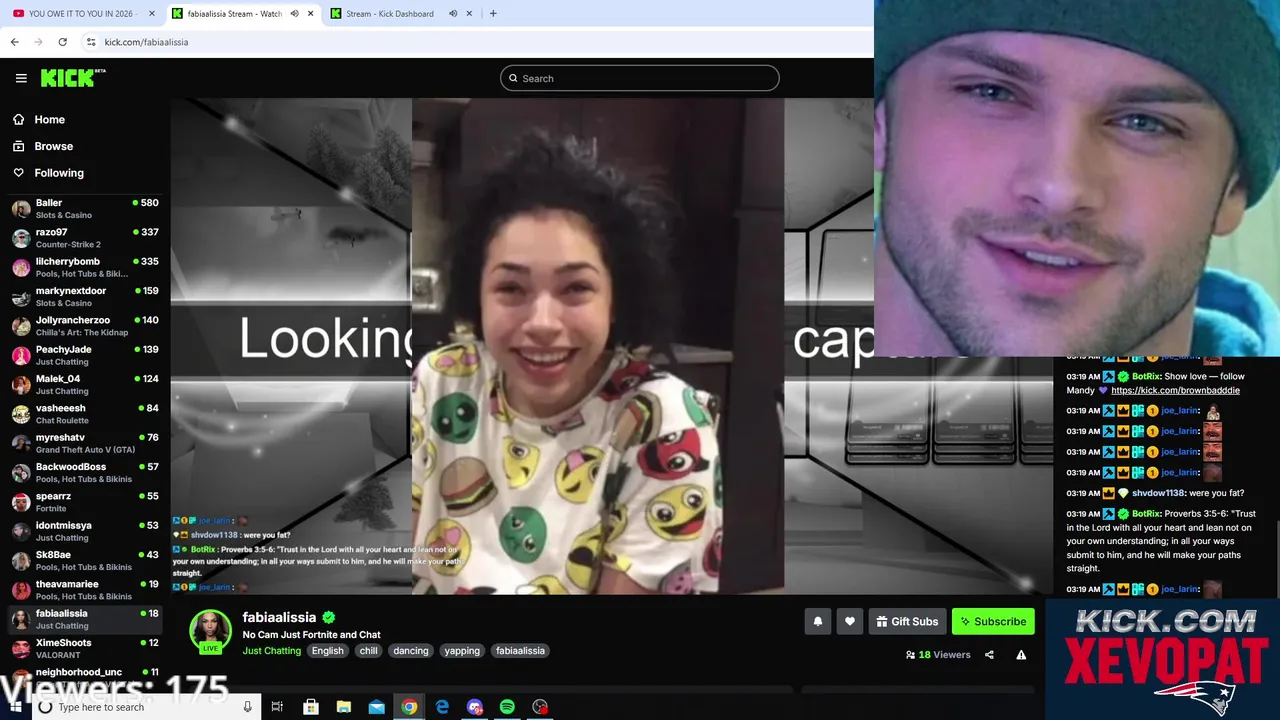Open BackwoodBoss channel in sidebar
The height and width of the screenshot is (720, 1280).
[x=85, y=472]
